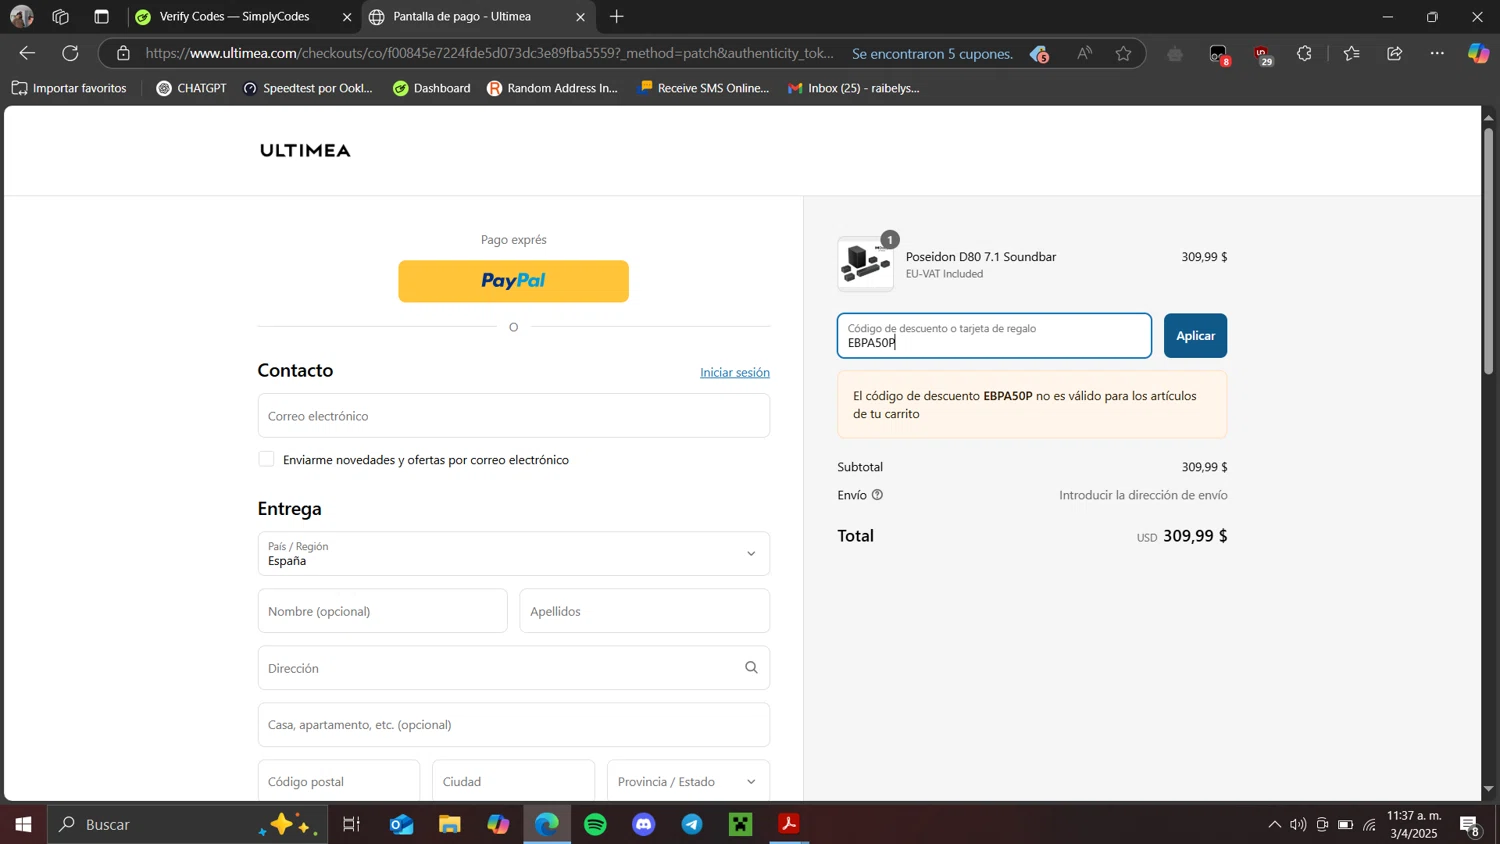
Task: Launch Outlook from the taskbar
Action: (x=401, y=825)
